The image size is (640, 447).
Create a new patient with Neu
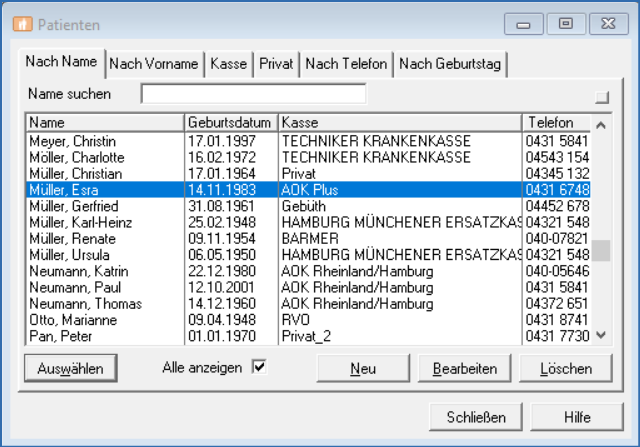pyautogui.click(x=363, y=368)
